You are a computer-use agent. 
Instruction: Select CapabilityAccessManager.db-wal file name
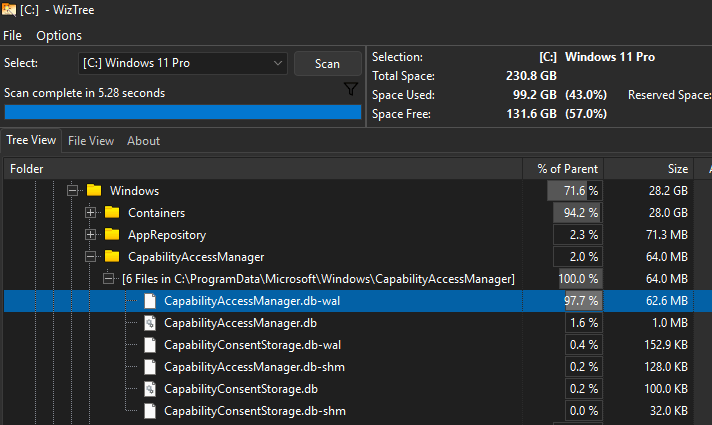(252, 301)
